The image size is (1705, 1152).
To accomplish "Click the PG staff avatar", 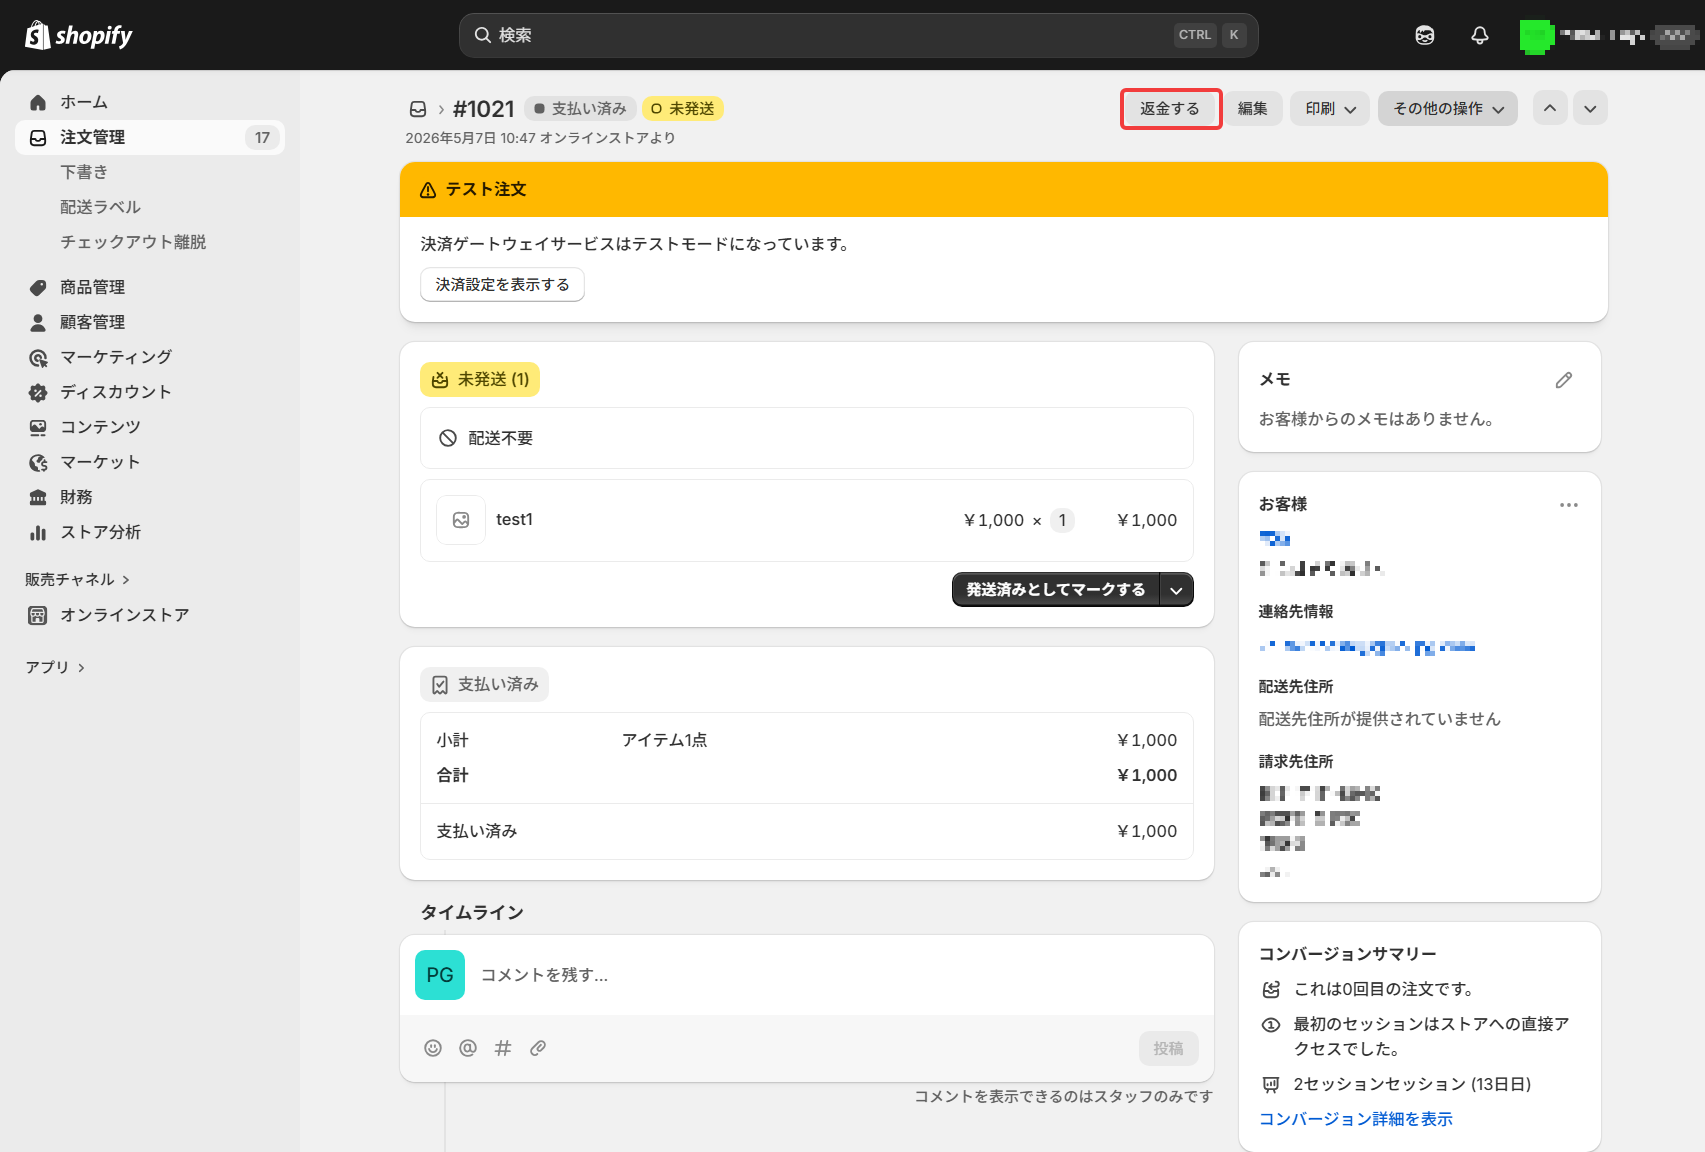I will [440, 975].
